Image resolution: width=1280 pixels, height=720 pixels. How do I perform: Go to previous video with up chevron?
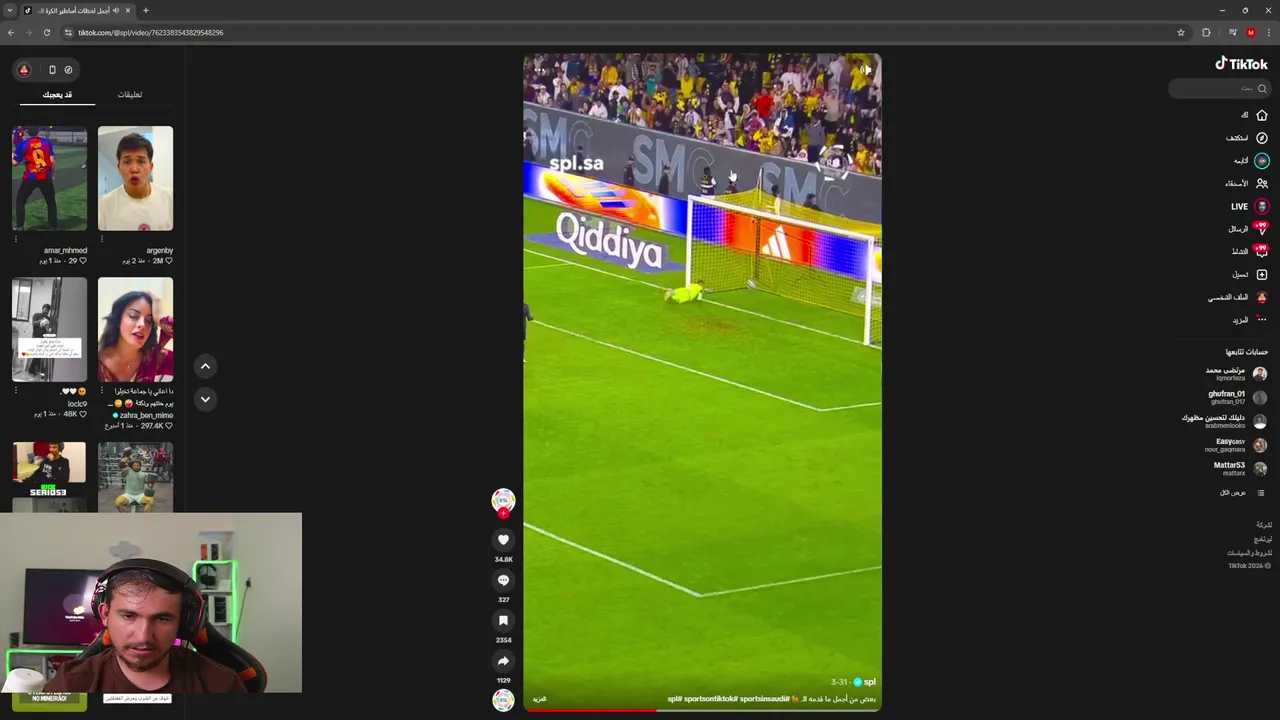[205, 366]
